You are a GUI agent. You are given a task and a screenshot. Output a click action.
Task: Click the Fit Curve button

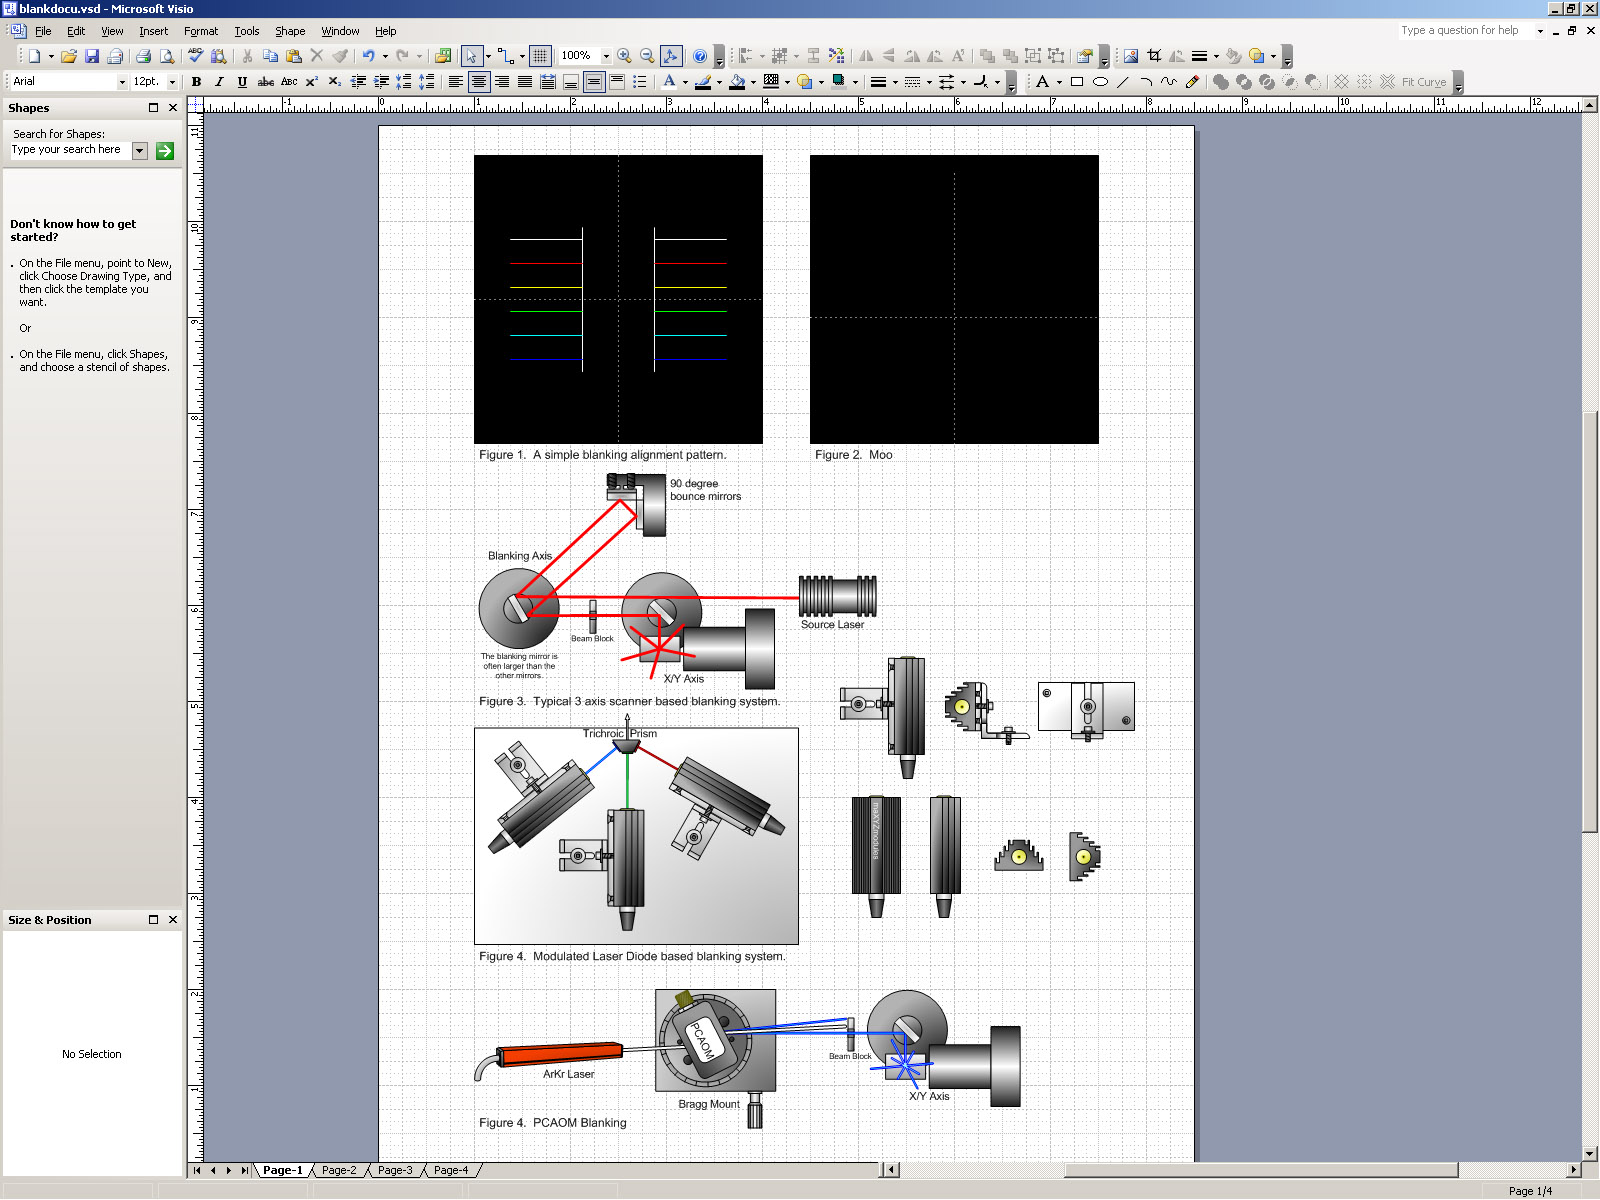point(1423,82)
